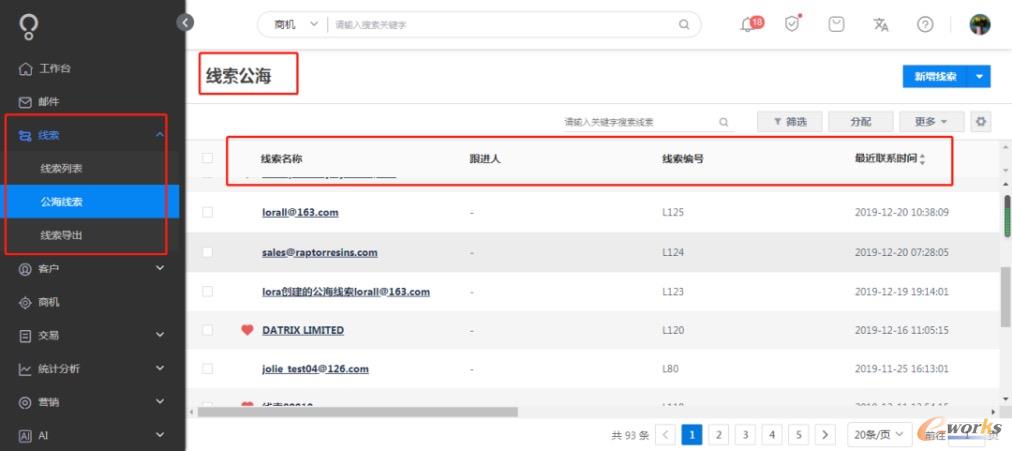This screenshot has height=451, width=1012.
Task: Go to page 3
Action: click(745, 434)
